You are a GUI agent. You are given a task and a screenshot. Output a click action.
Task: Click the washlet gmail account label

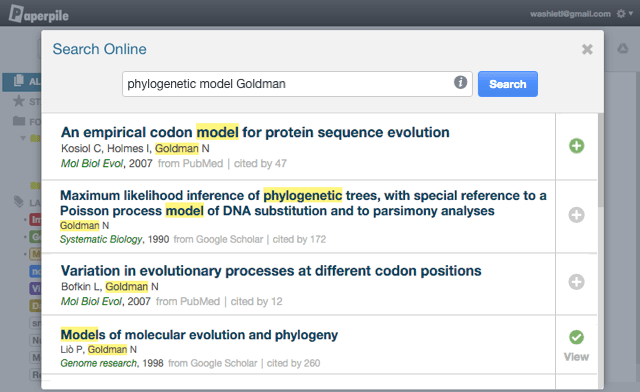tap(570, 14)
